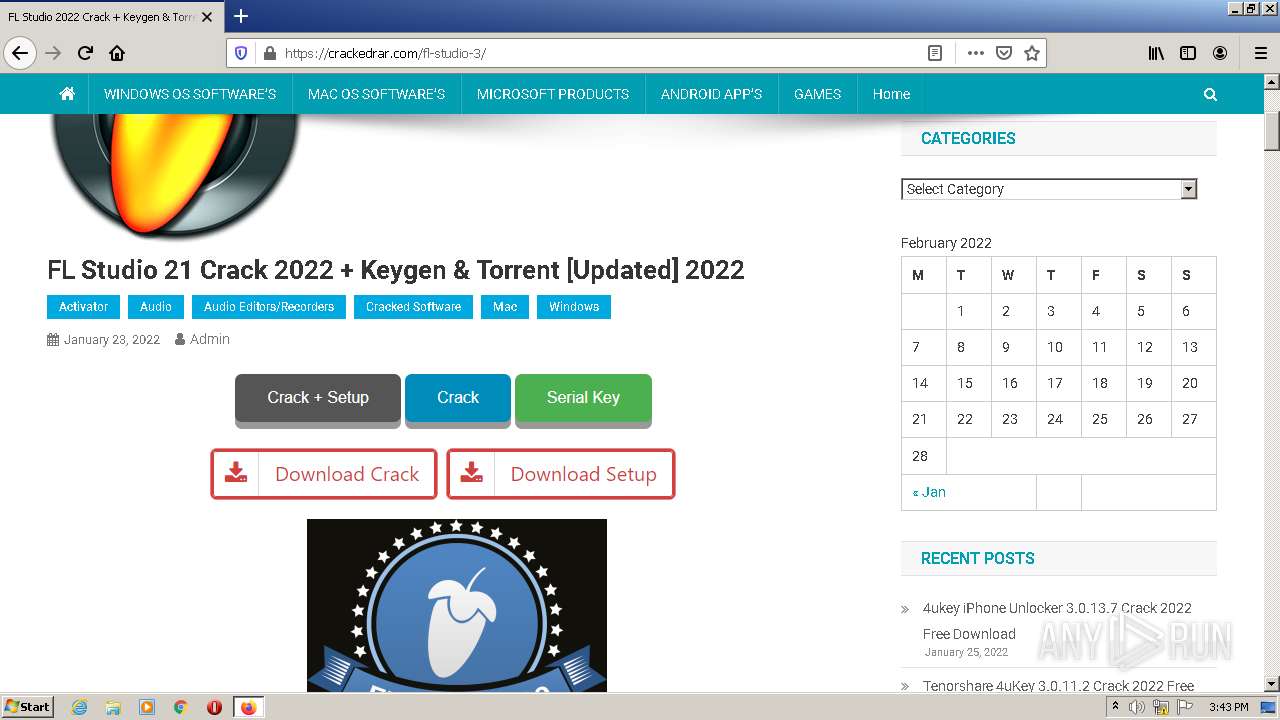Switch to Firefox taskbar button
The image size is (1280, 720).
pos(248,707)
